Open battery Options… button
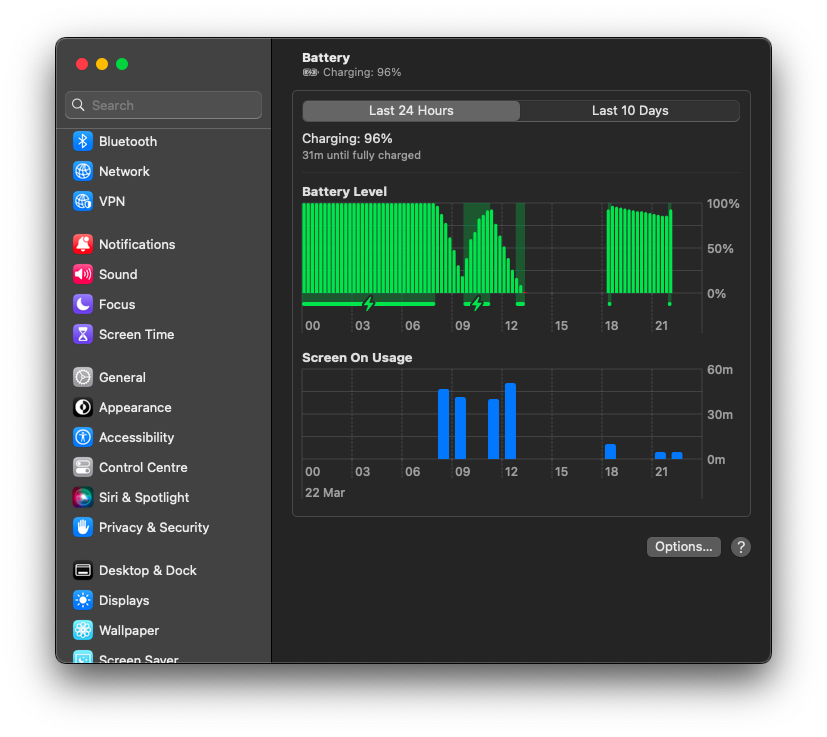This screenshot has width=827, height=737. click(x=684, y=547)
